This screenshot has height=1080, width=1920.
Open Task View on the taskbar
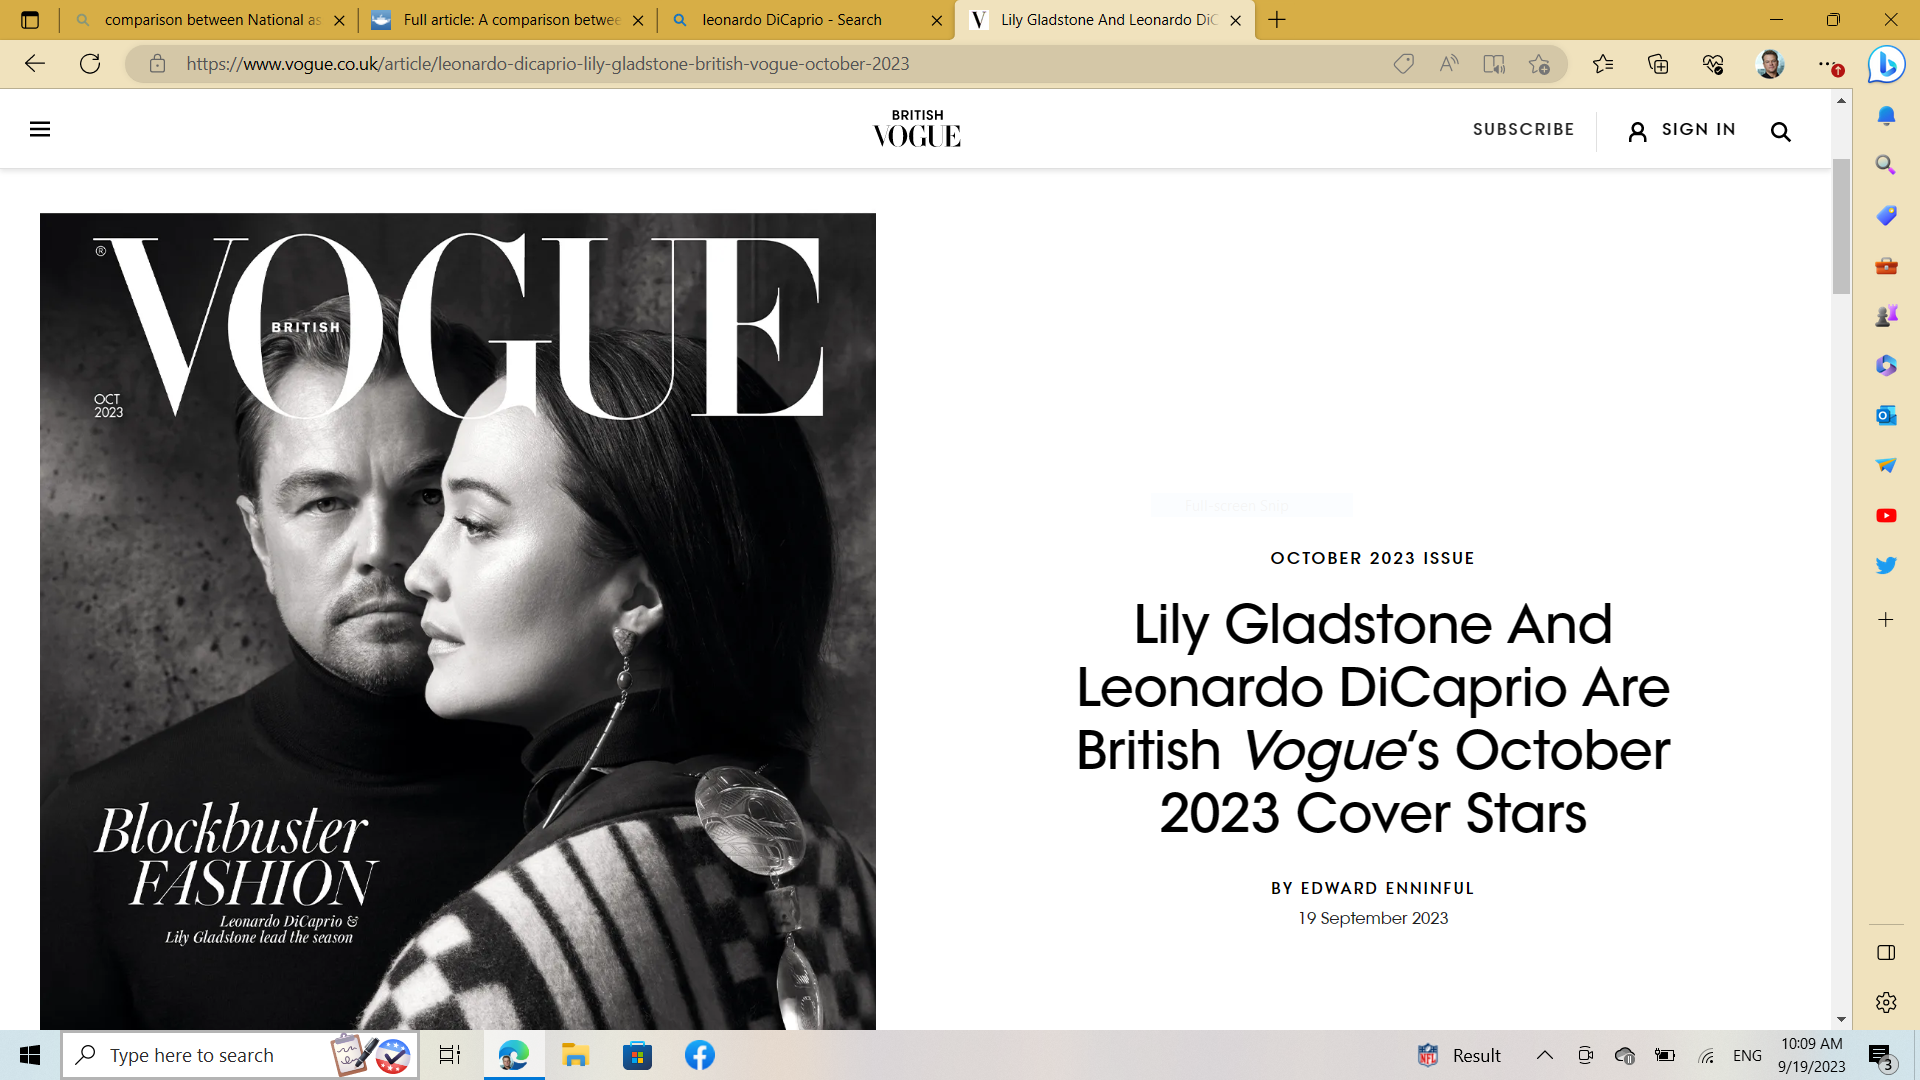[450, 1055]
